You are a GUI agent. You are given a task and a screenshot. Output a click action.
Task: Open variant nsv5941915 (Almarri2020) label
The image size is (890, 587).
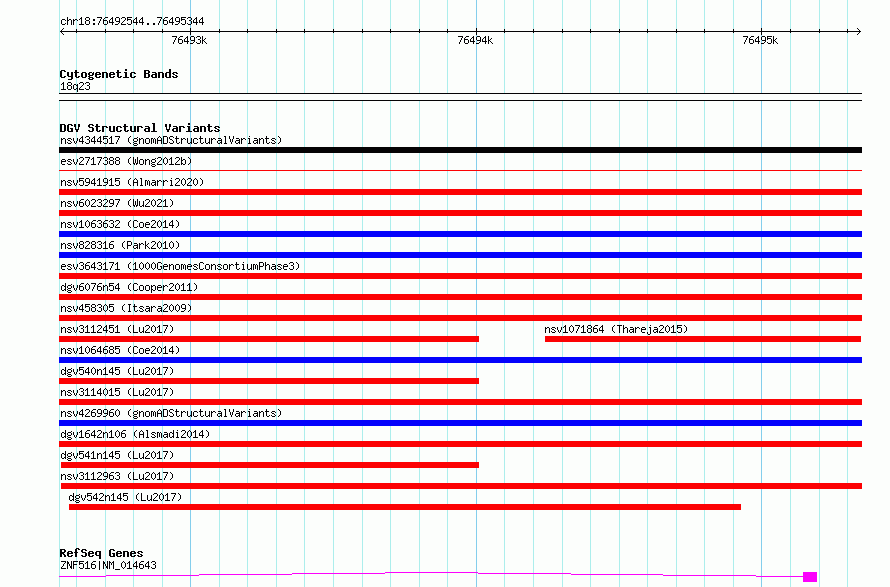[x=132, y=182]
